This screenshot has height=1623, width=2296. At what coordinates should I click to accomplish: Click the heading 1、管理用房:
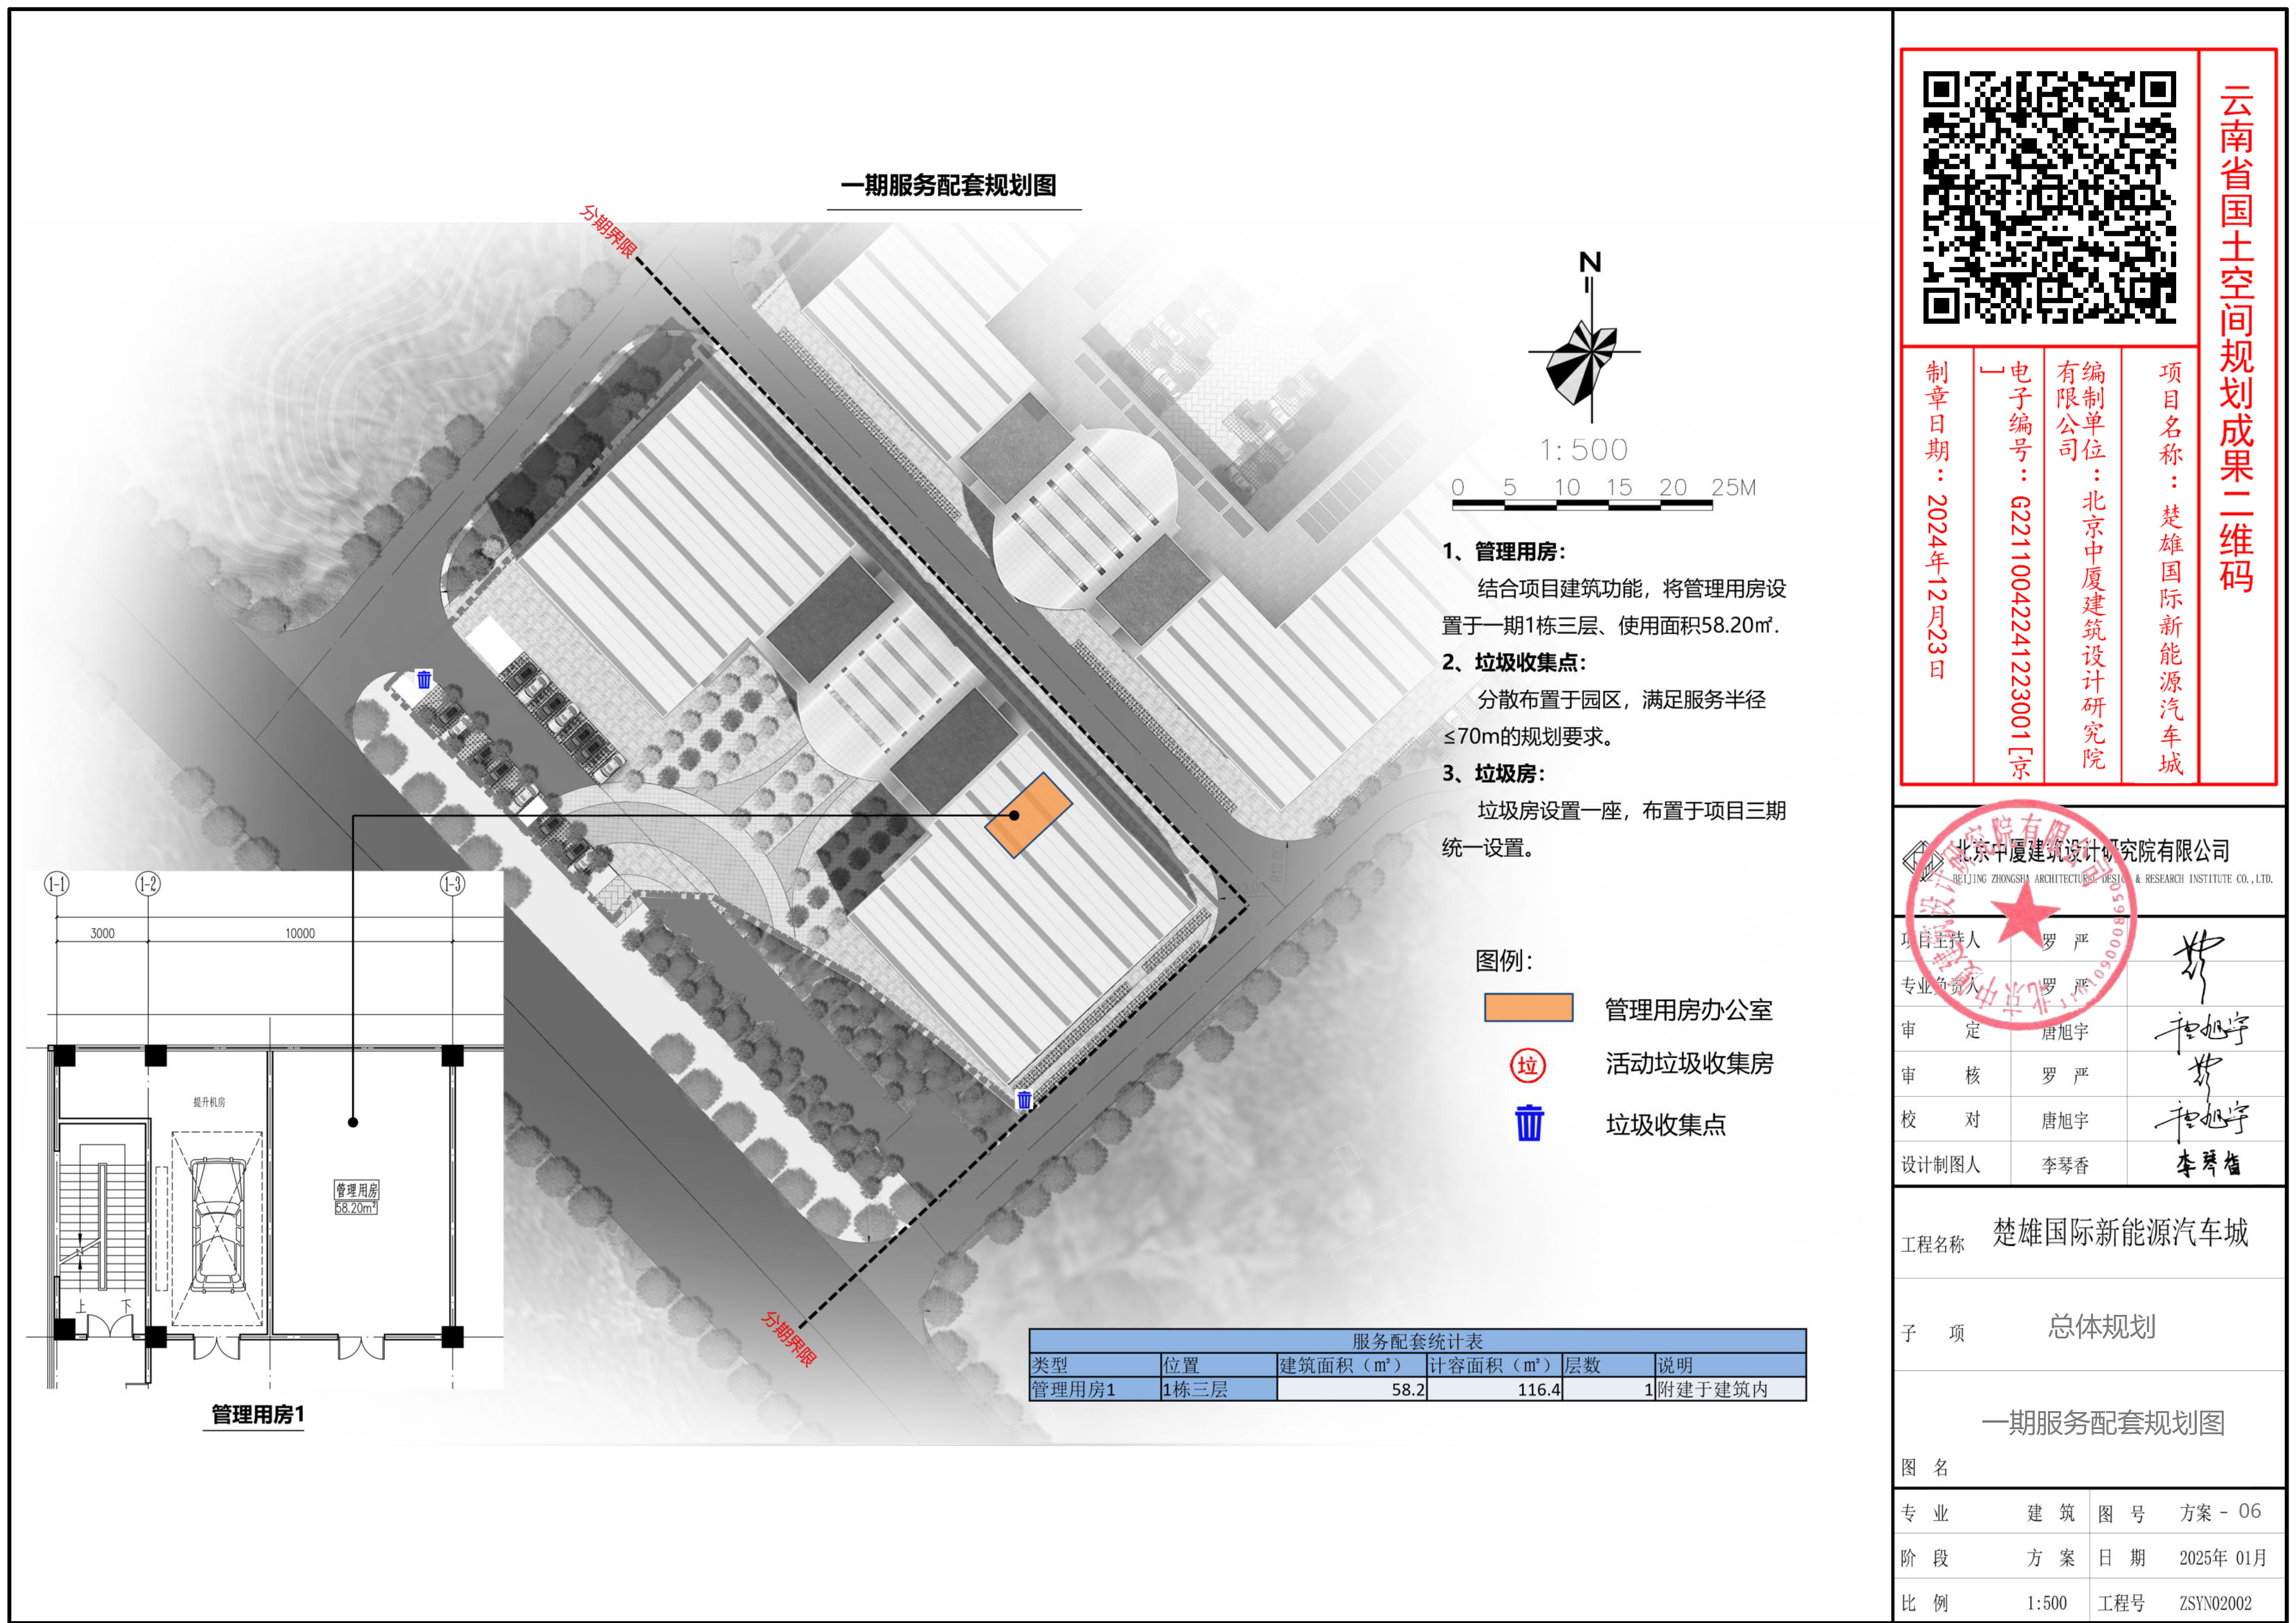point(1504,551)
